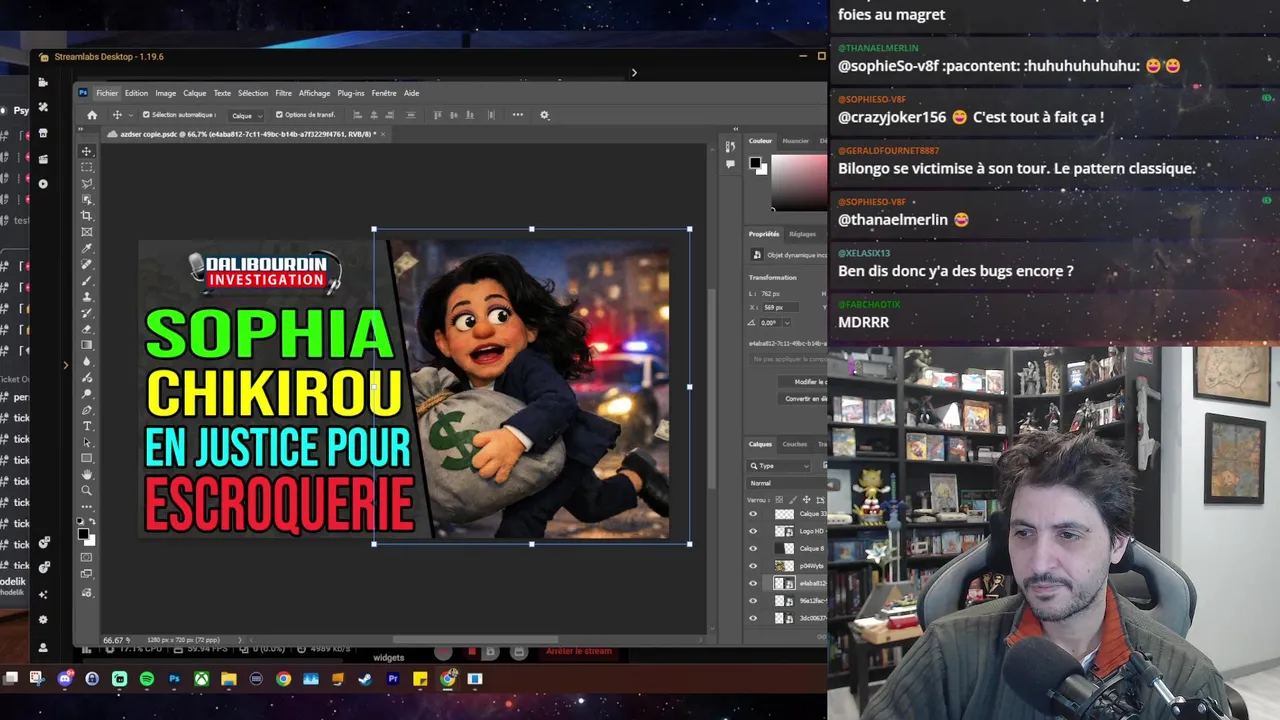Select the Move tool in Photoshop toolbar

tap(86, 152)
